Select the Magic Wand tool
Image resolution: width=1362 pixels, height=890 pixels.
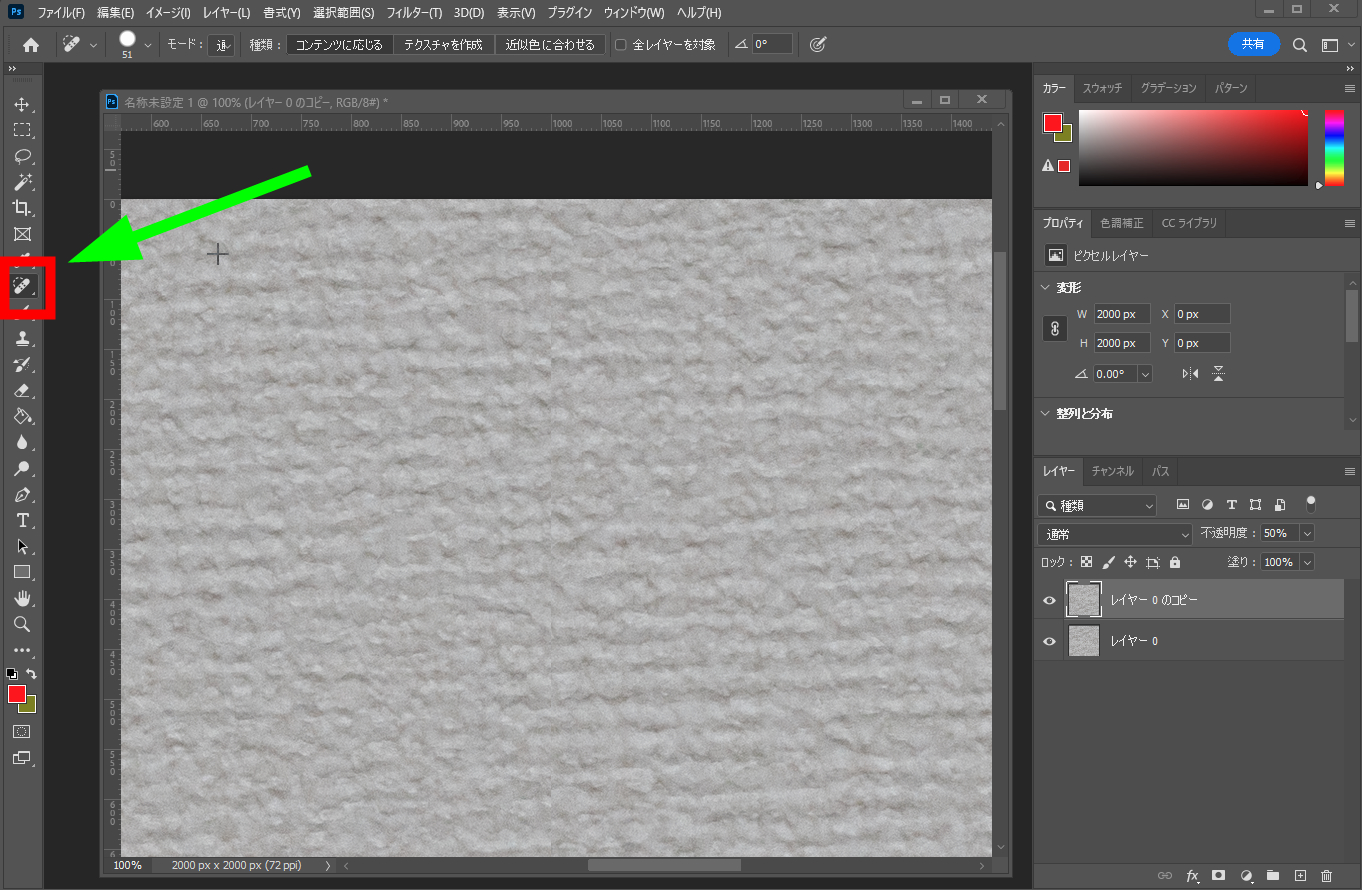[x=21, y=183]
